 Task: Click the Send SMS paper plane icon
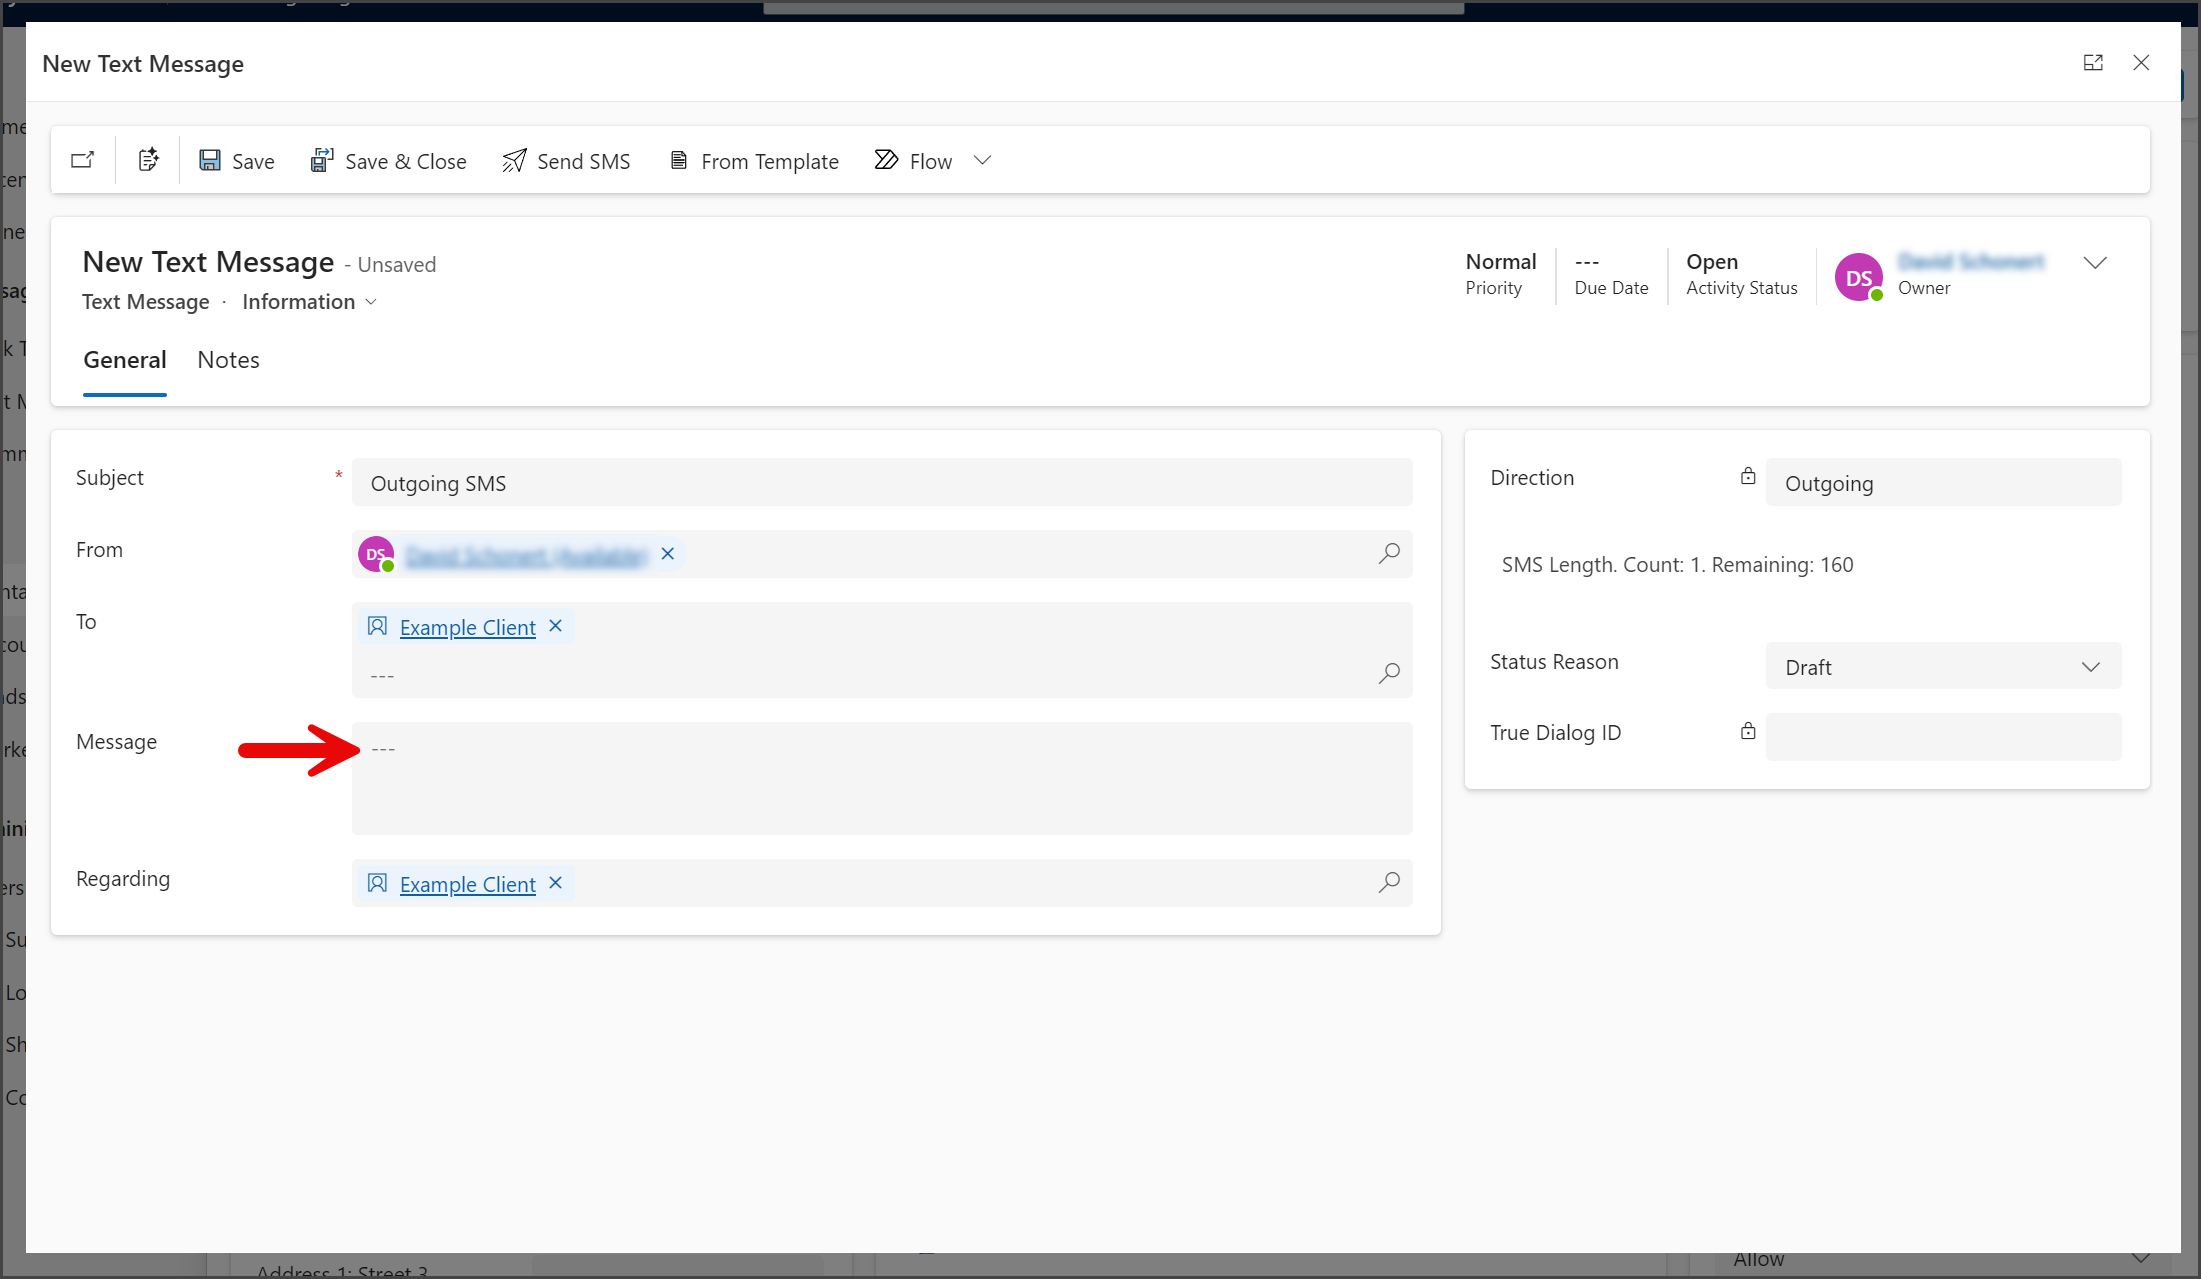click(x=514, y=160)
